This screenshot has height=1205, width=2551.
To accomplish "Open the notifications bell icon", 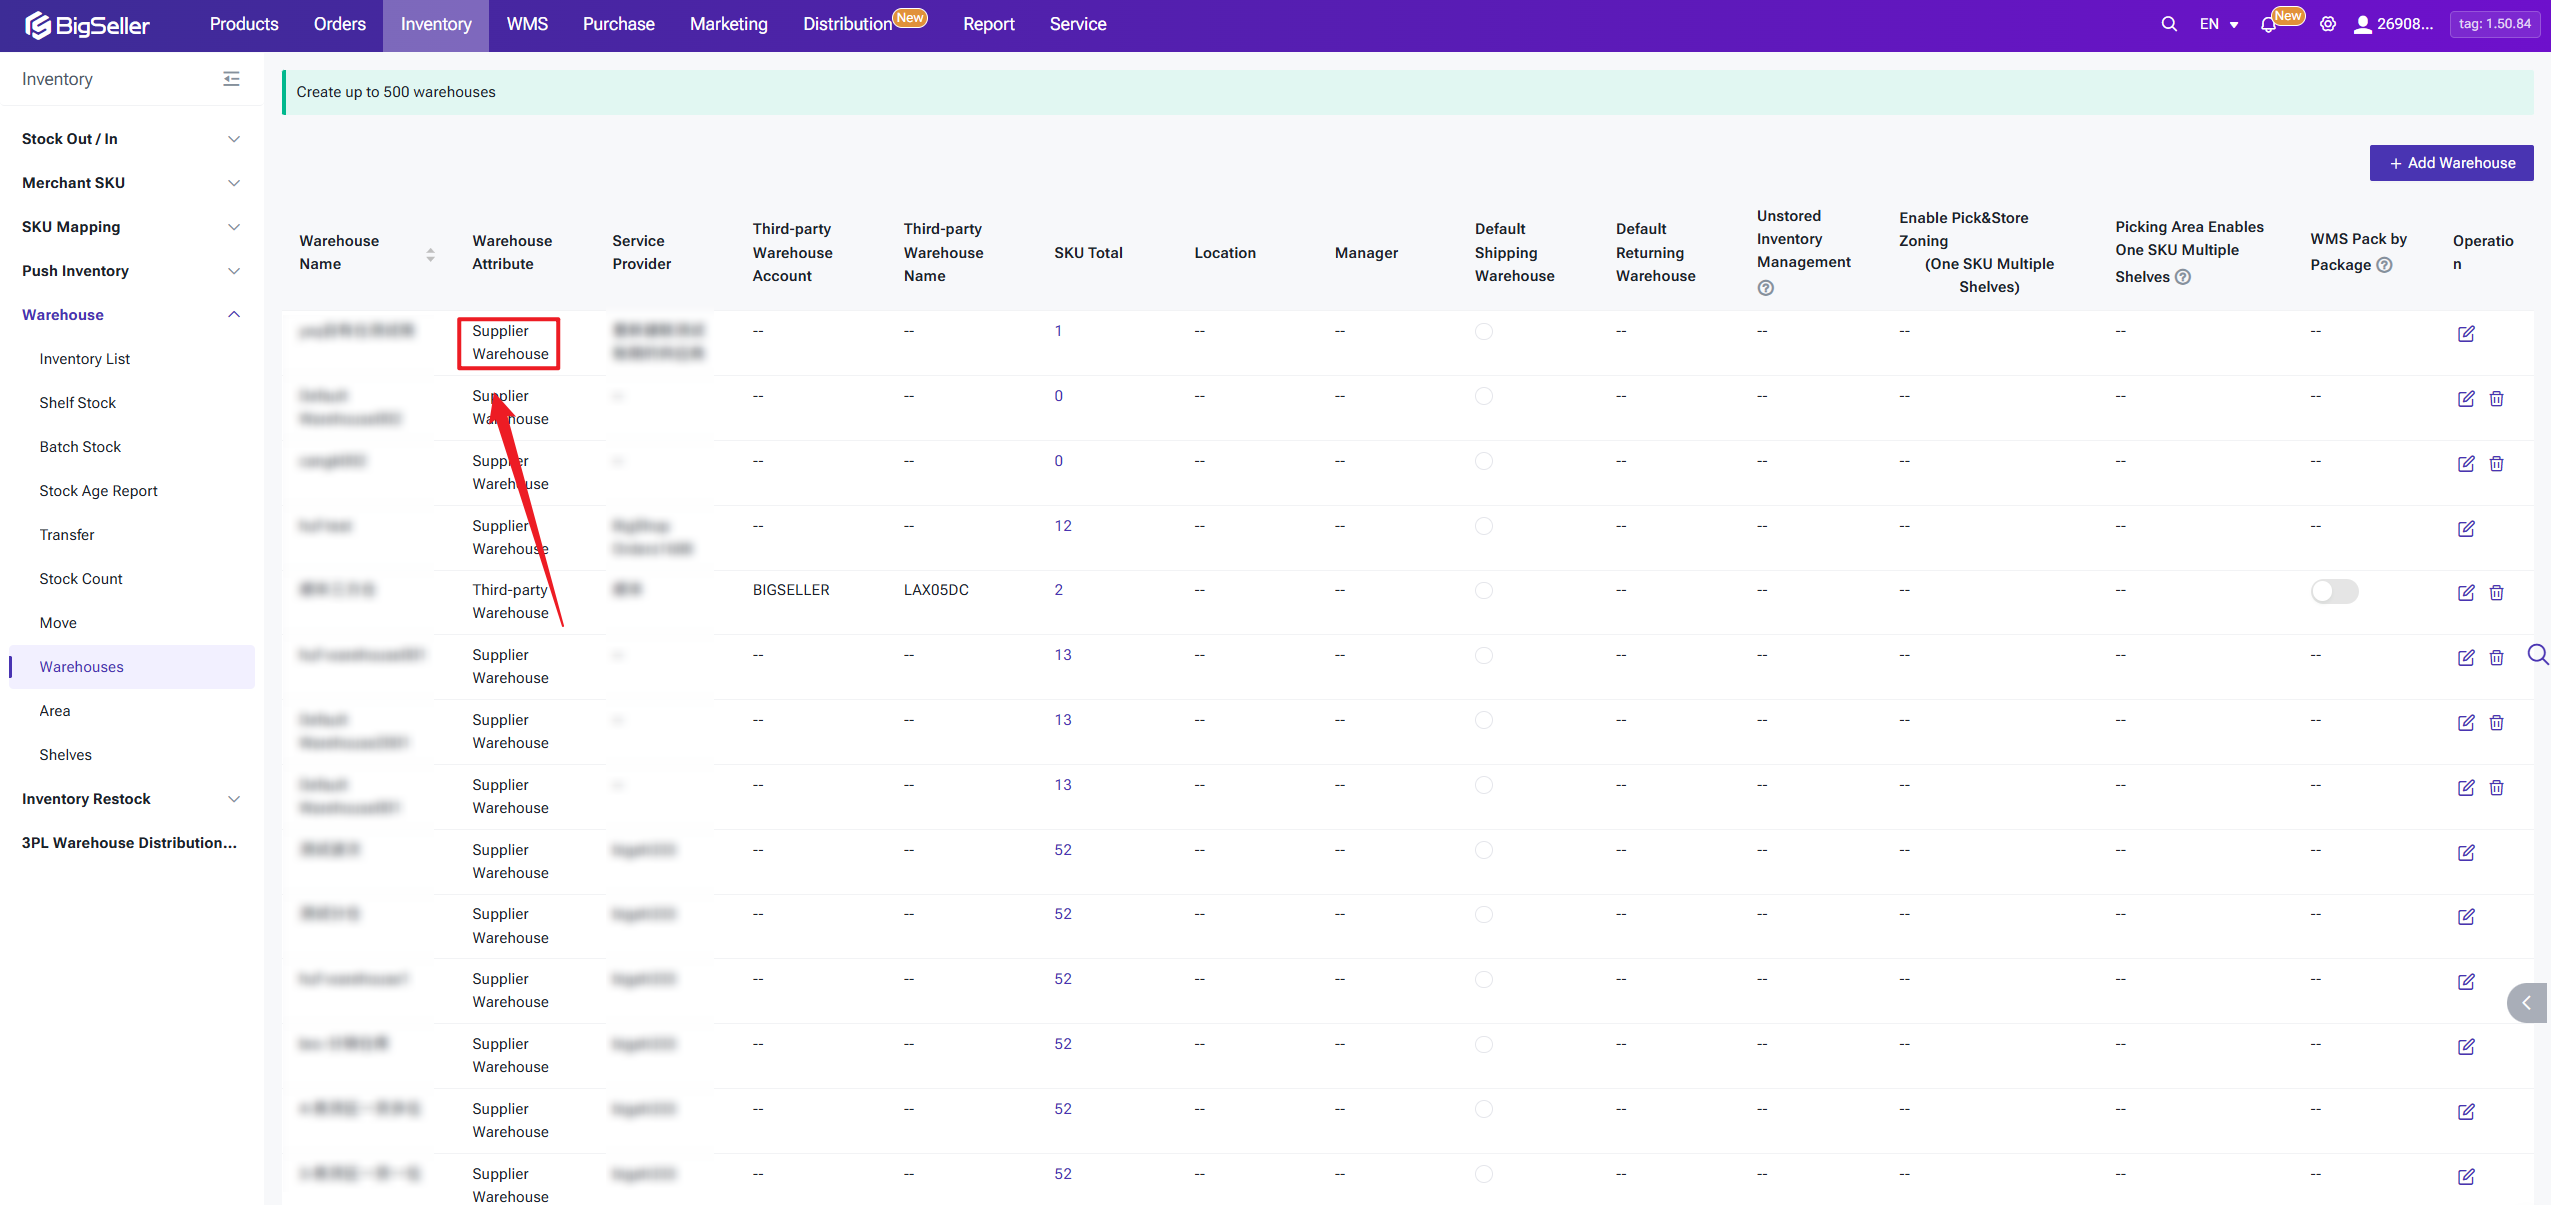I will tap(2267, 25).
